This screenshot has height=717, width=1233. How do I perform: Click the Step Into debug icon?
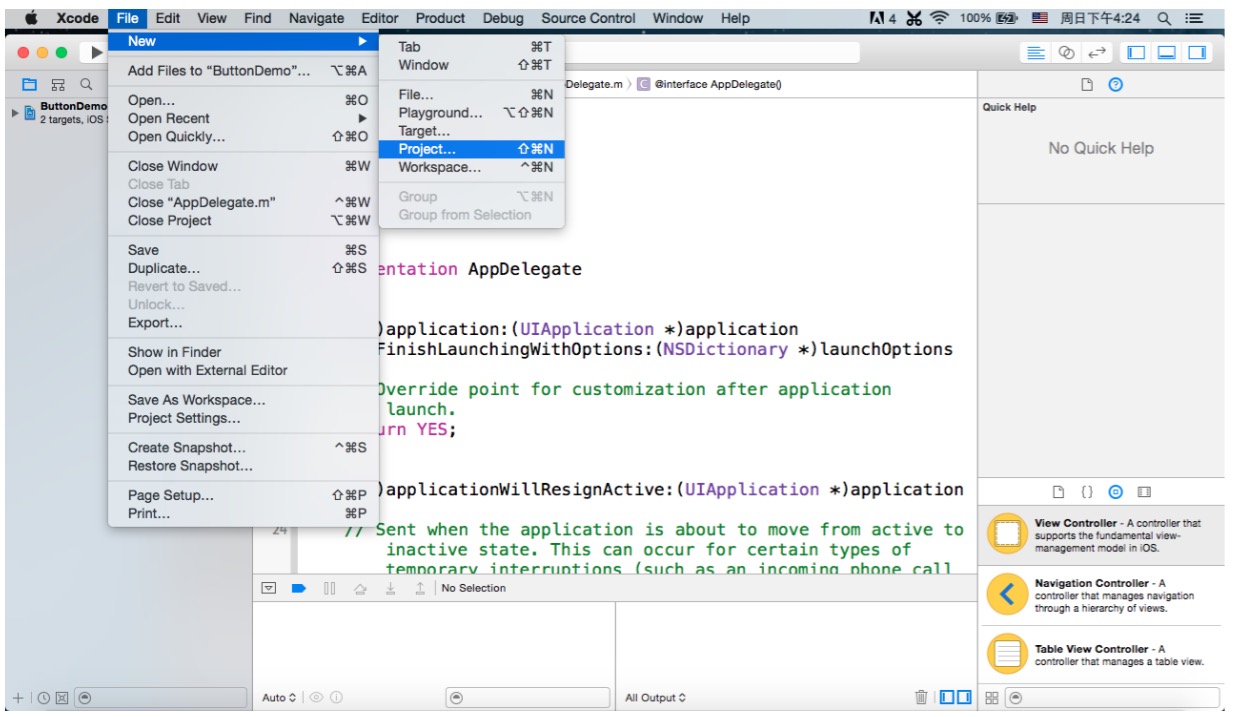(x=390, y=588)
